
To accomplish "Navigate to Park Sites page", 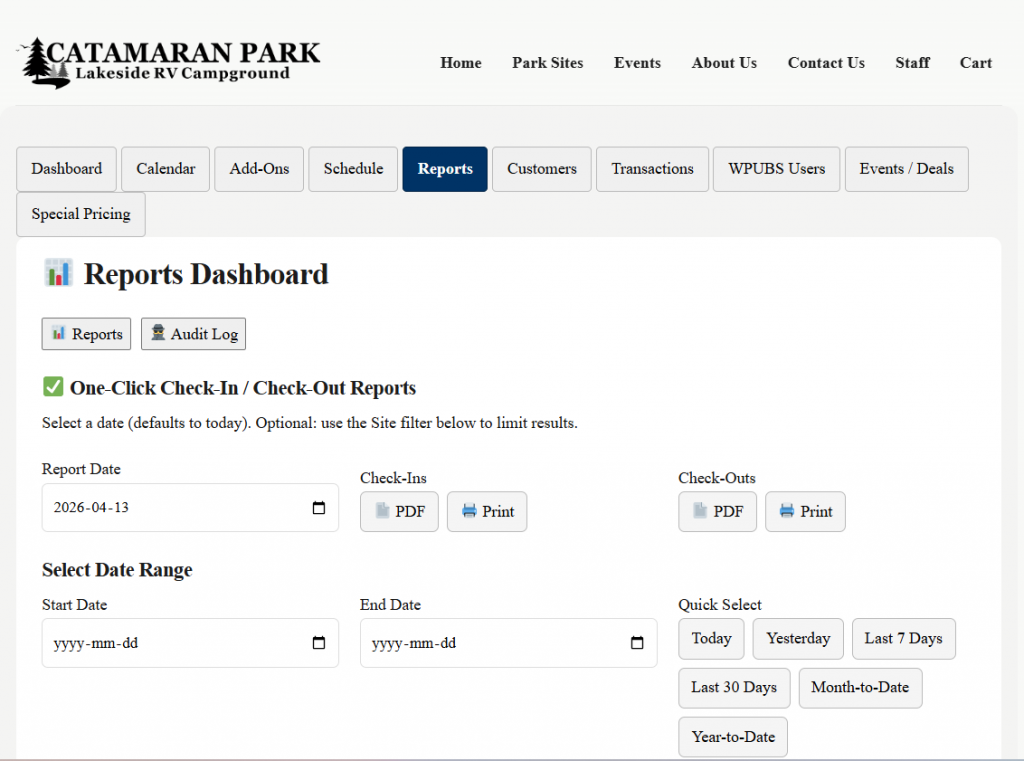I will click(x=547, y=63).
